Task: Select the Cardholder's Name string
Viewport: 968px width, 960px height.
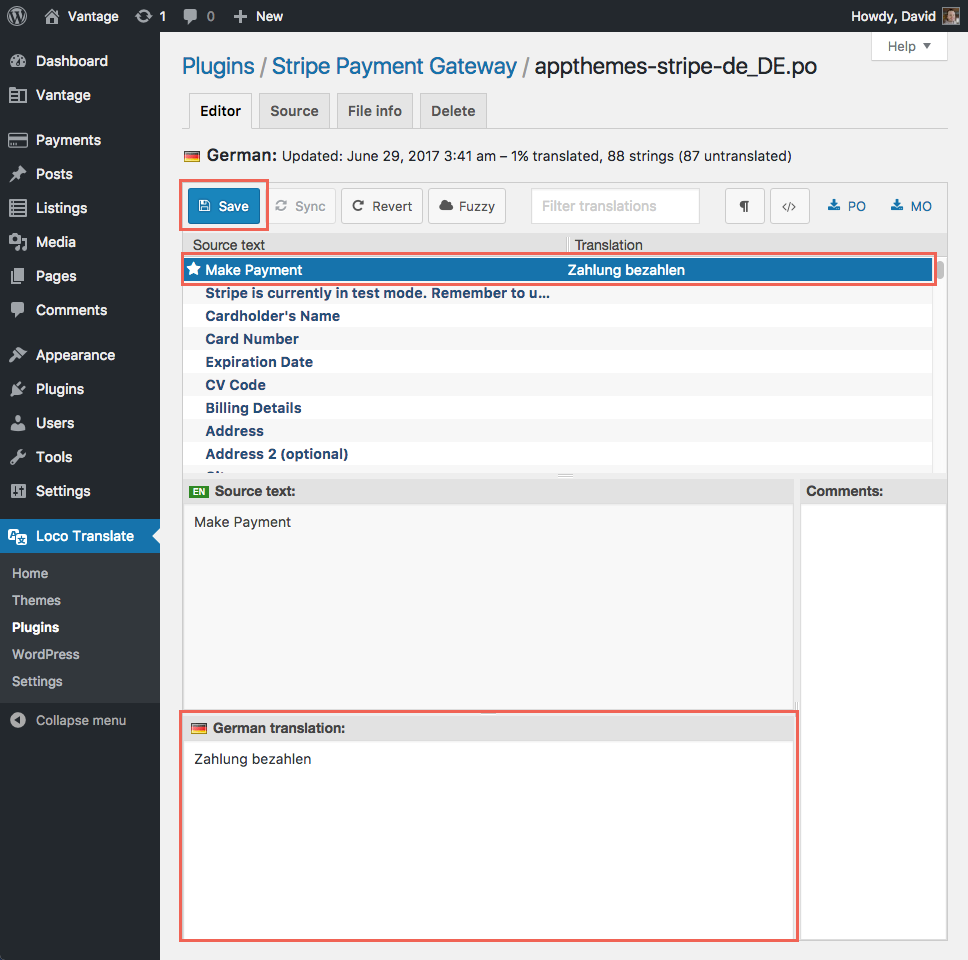Action: coord(558,316)
